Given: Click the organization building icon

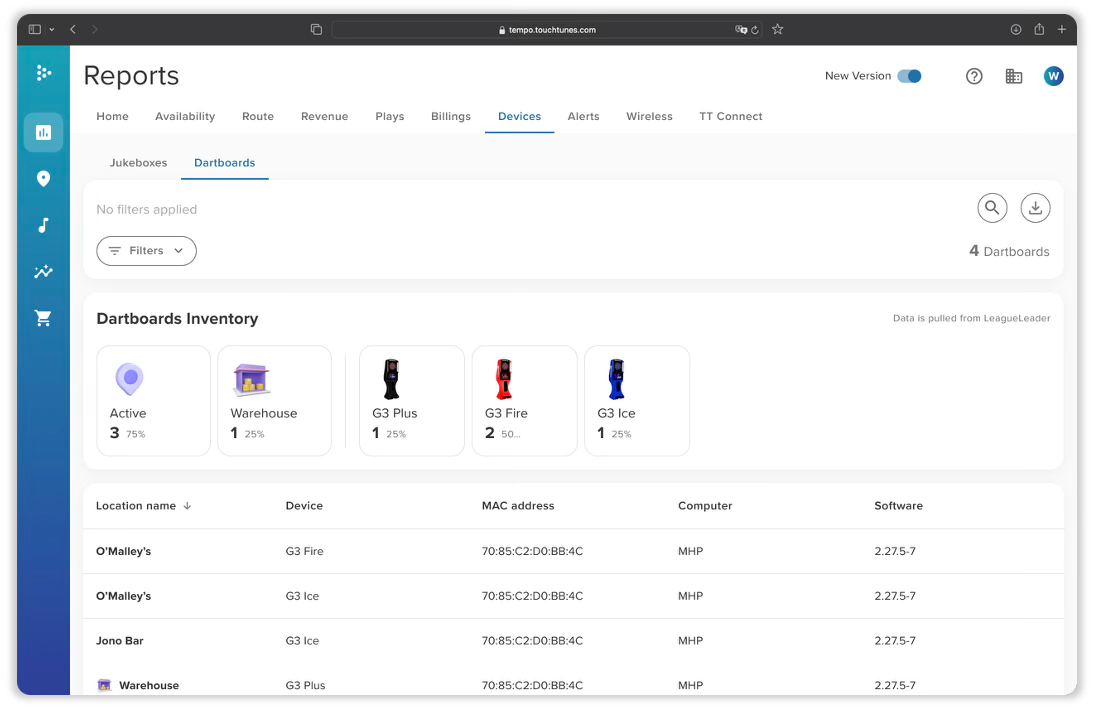Looking at the screenshot, I should (1013, 76).
